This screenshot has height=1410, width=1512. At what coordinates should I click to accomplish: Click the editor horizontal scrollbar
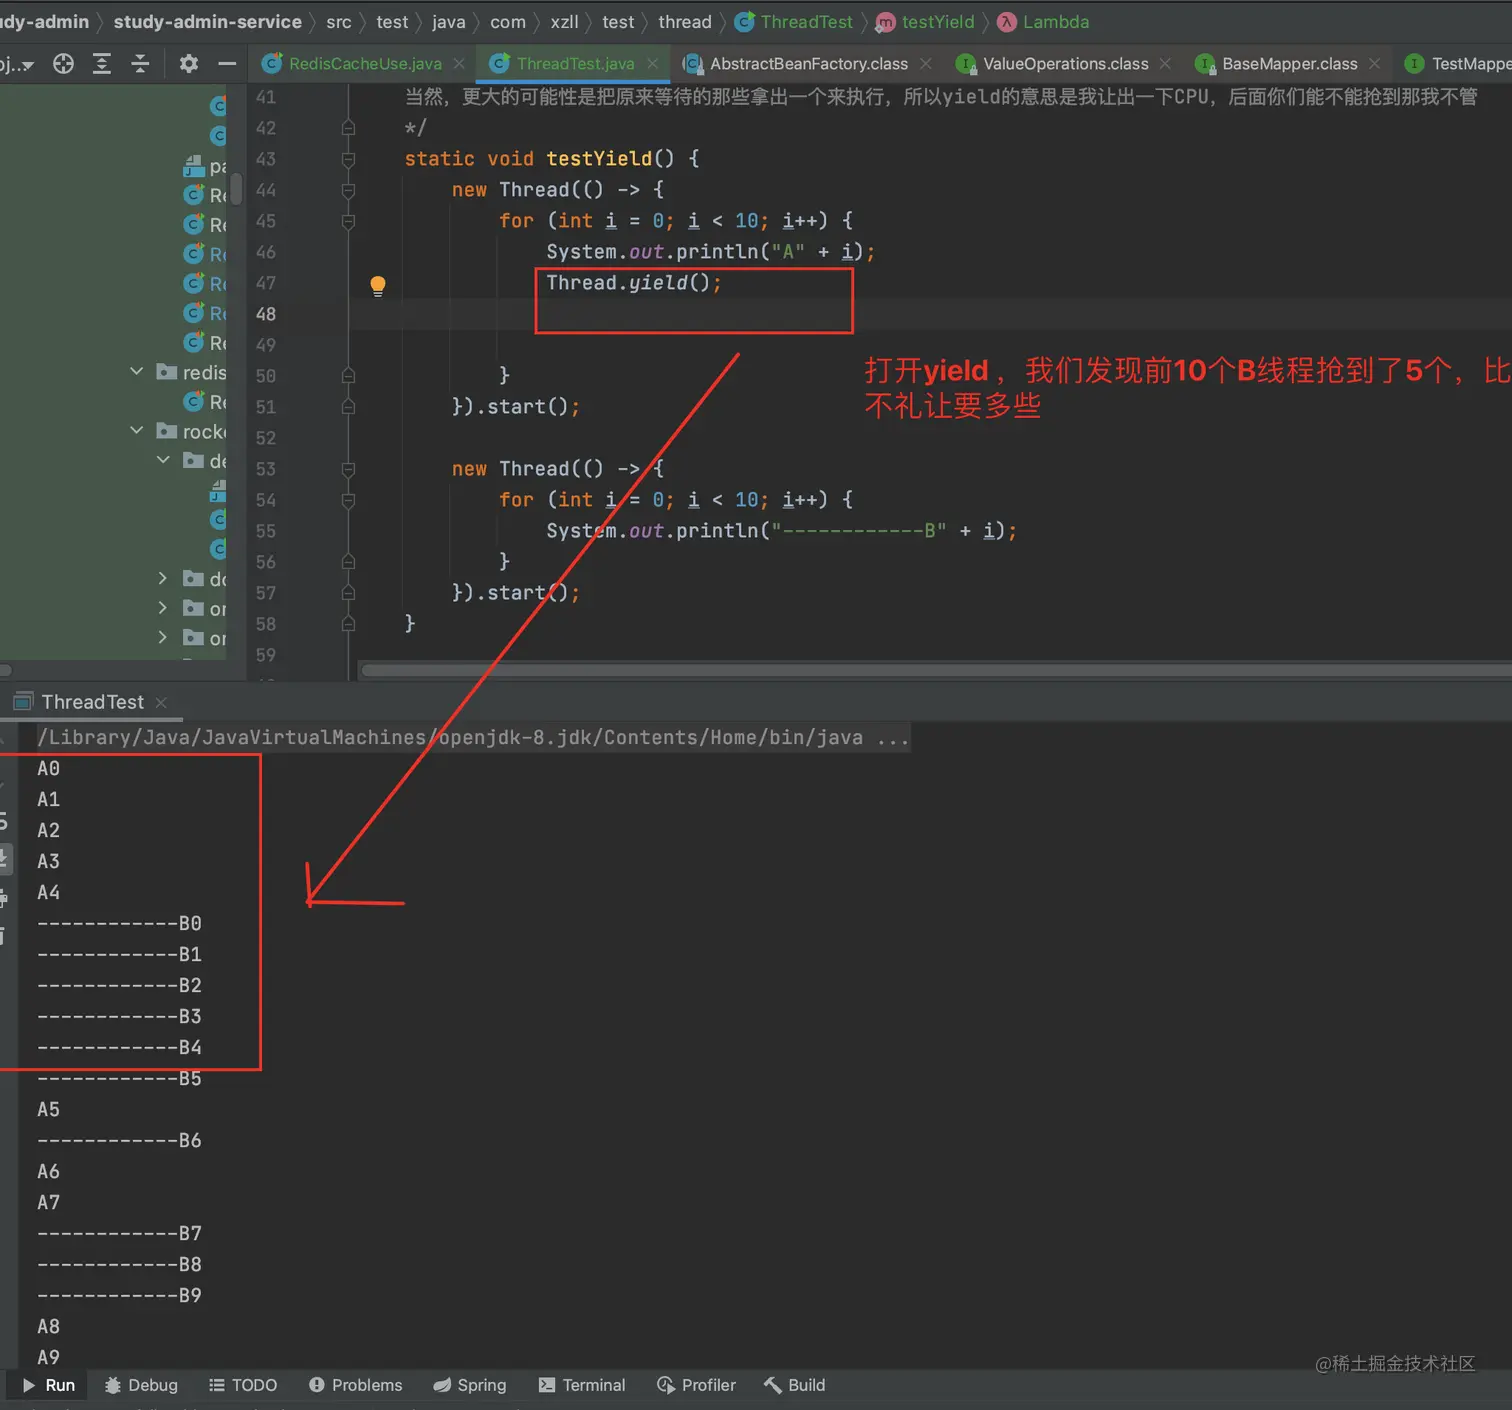936,670
